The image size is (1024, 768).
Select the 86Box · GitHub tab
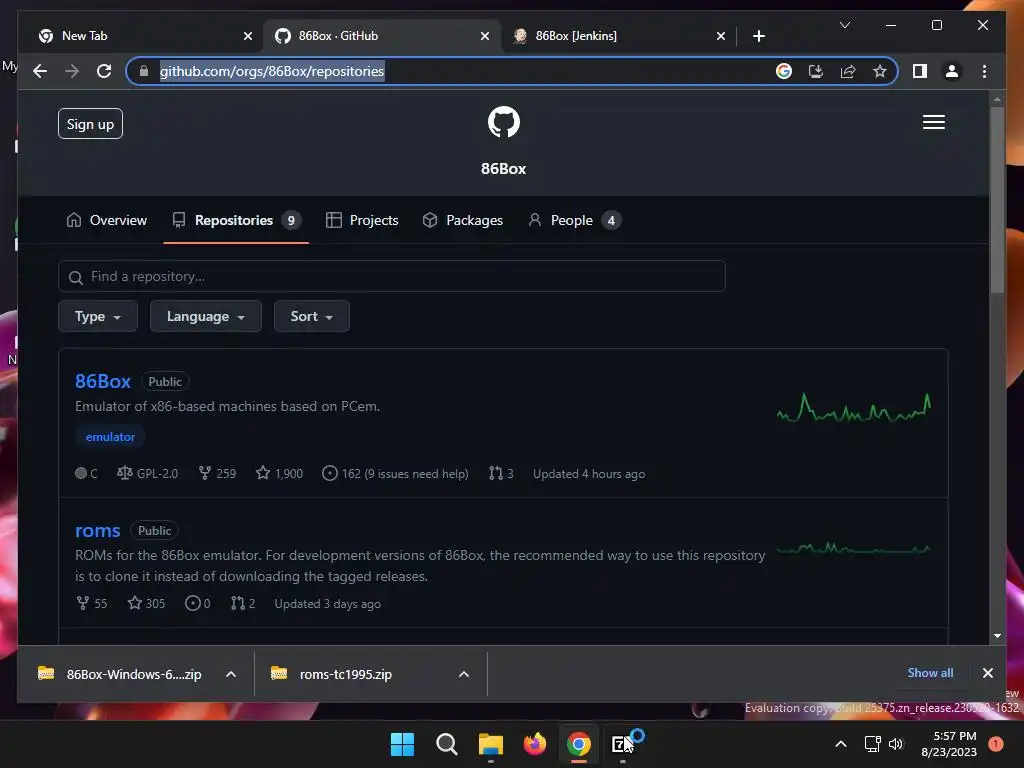(x=382, y=36)
